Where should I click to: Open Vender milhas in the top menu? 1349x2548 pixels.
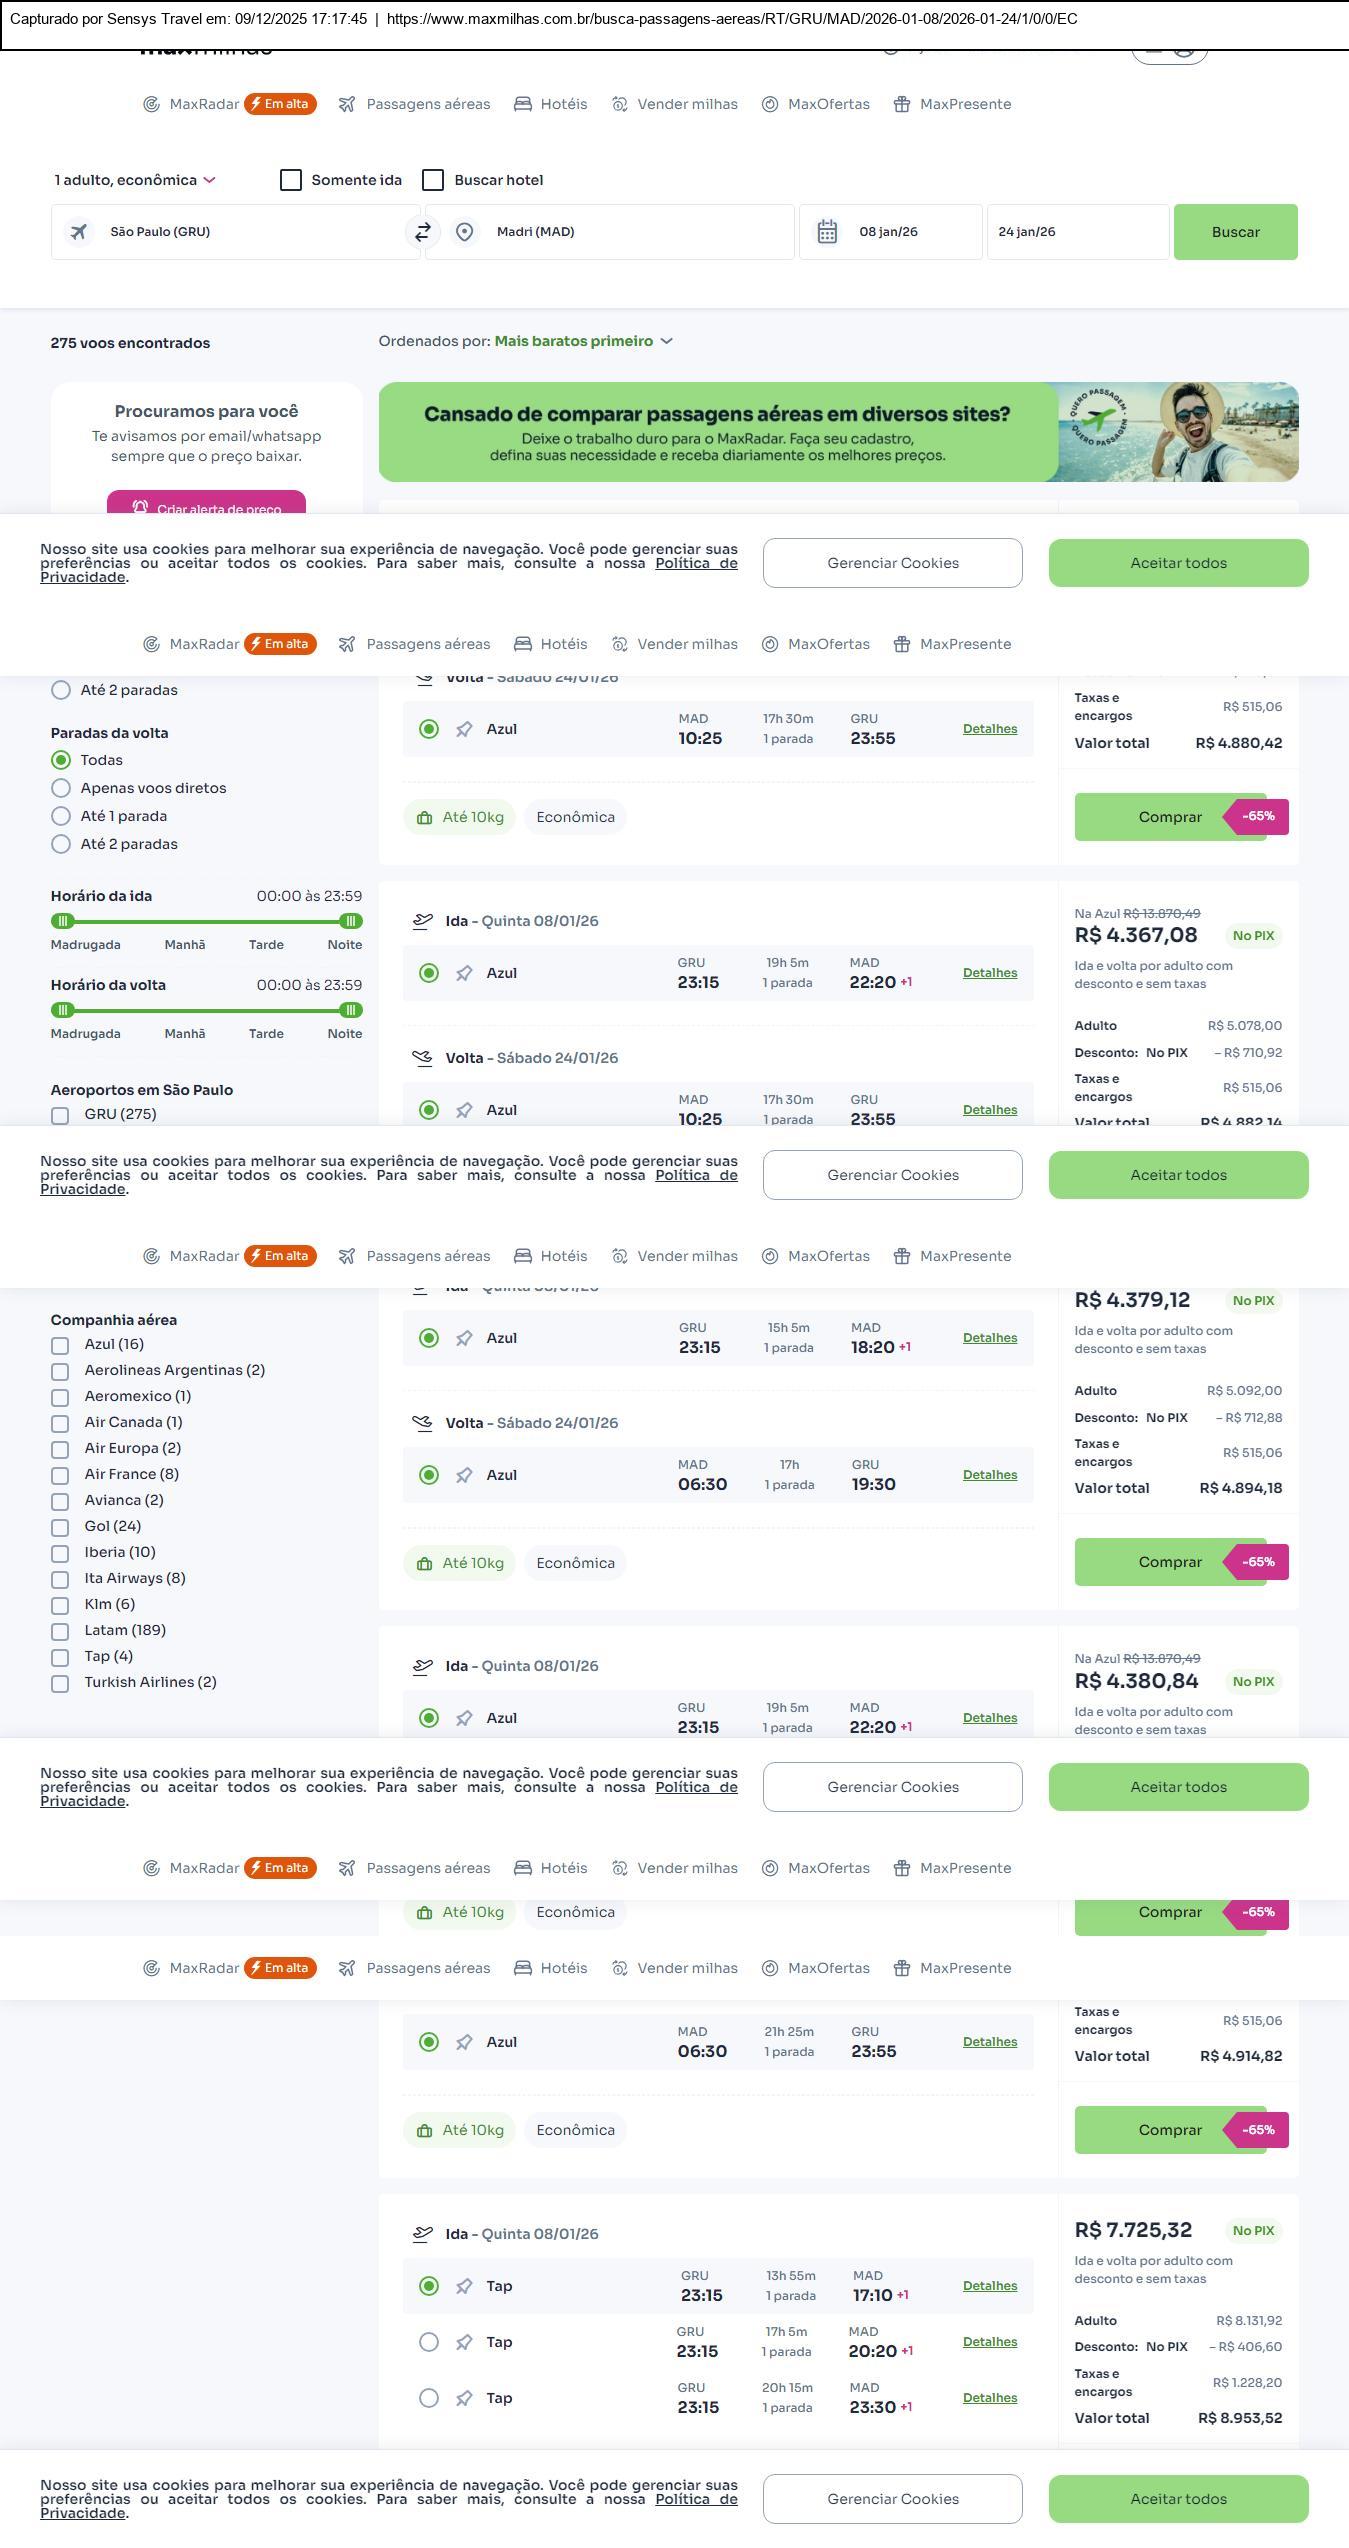[x=687, y=104]
